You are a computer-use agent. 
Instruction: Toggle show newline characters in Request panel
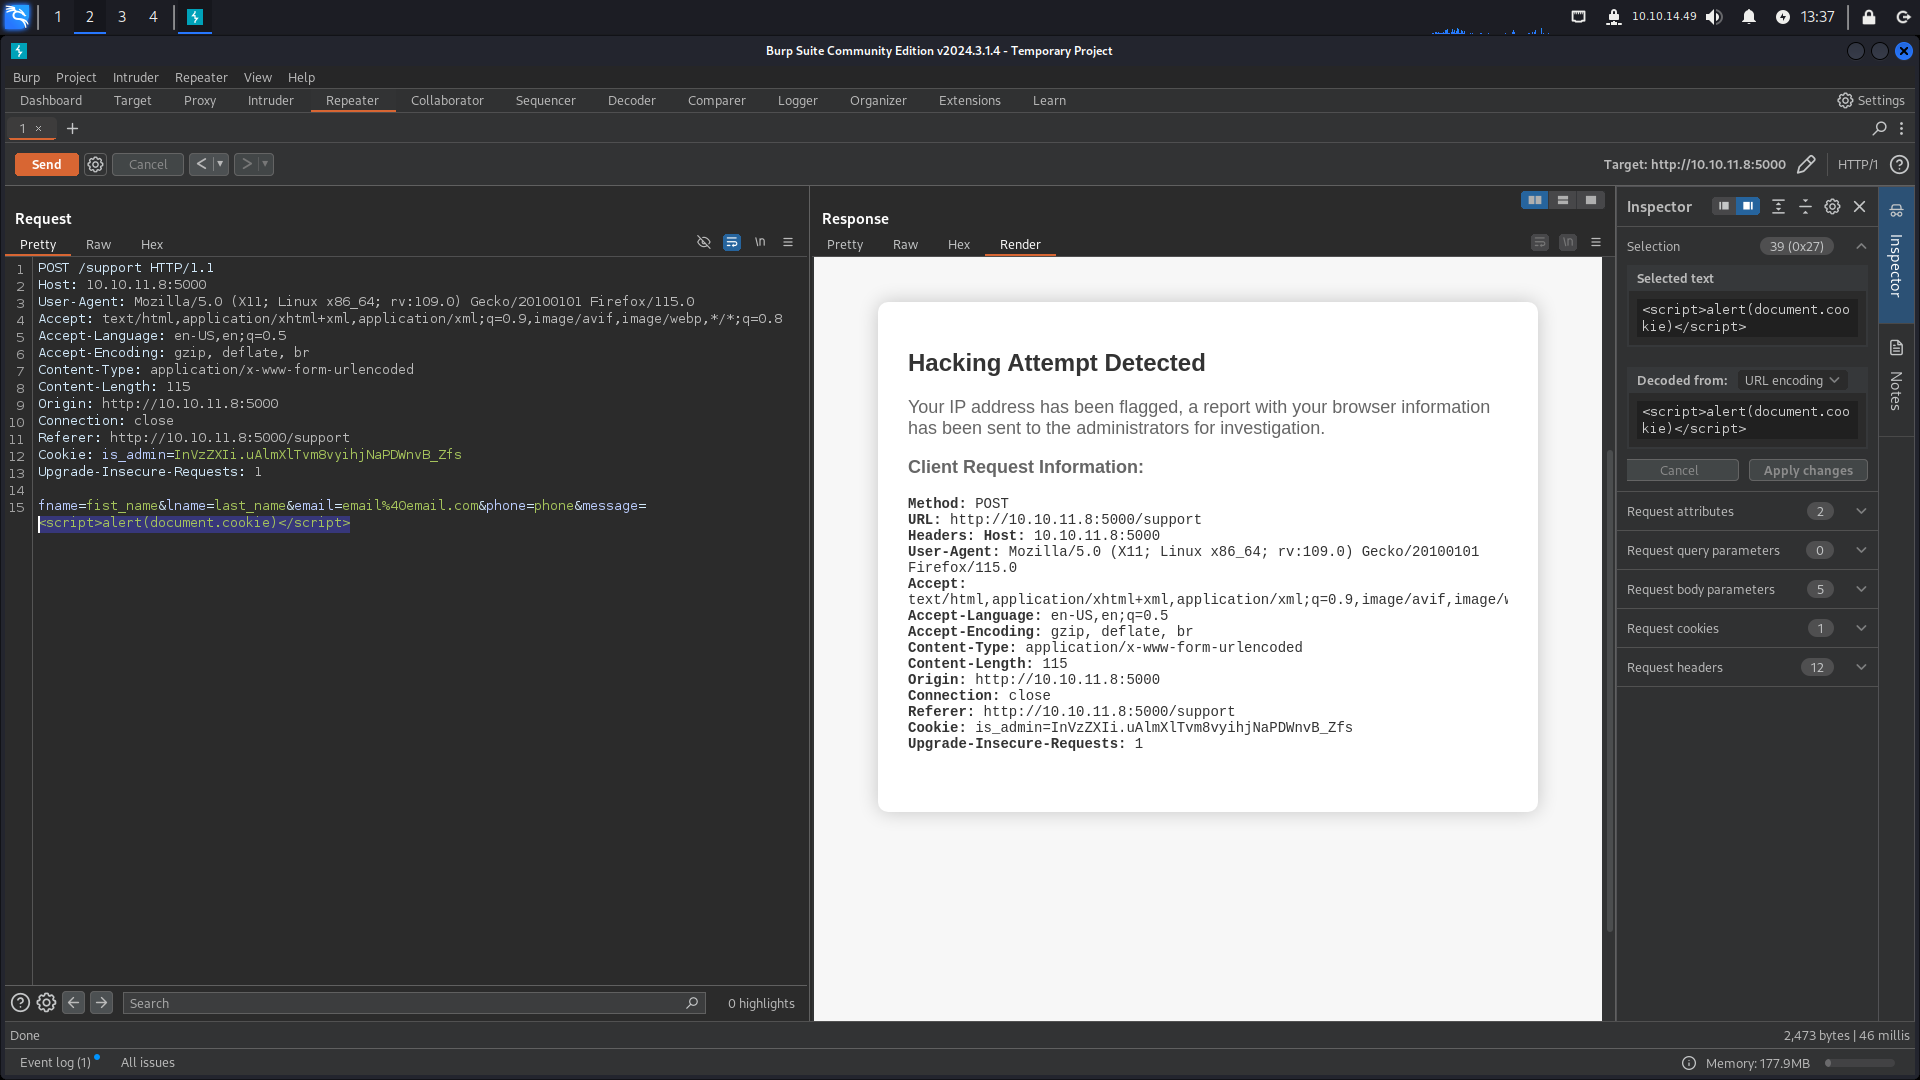pos(760,243)
